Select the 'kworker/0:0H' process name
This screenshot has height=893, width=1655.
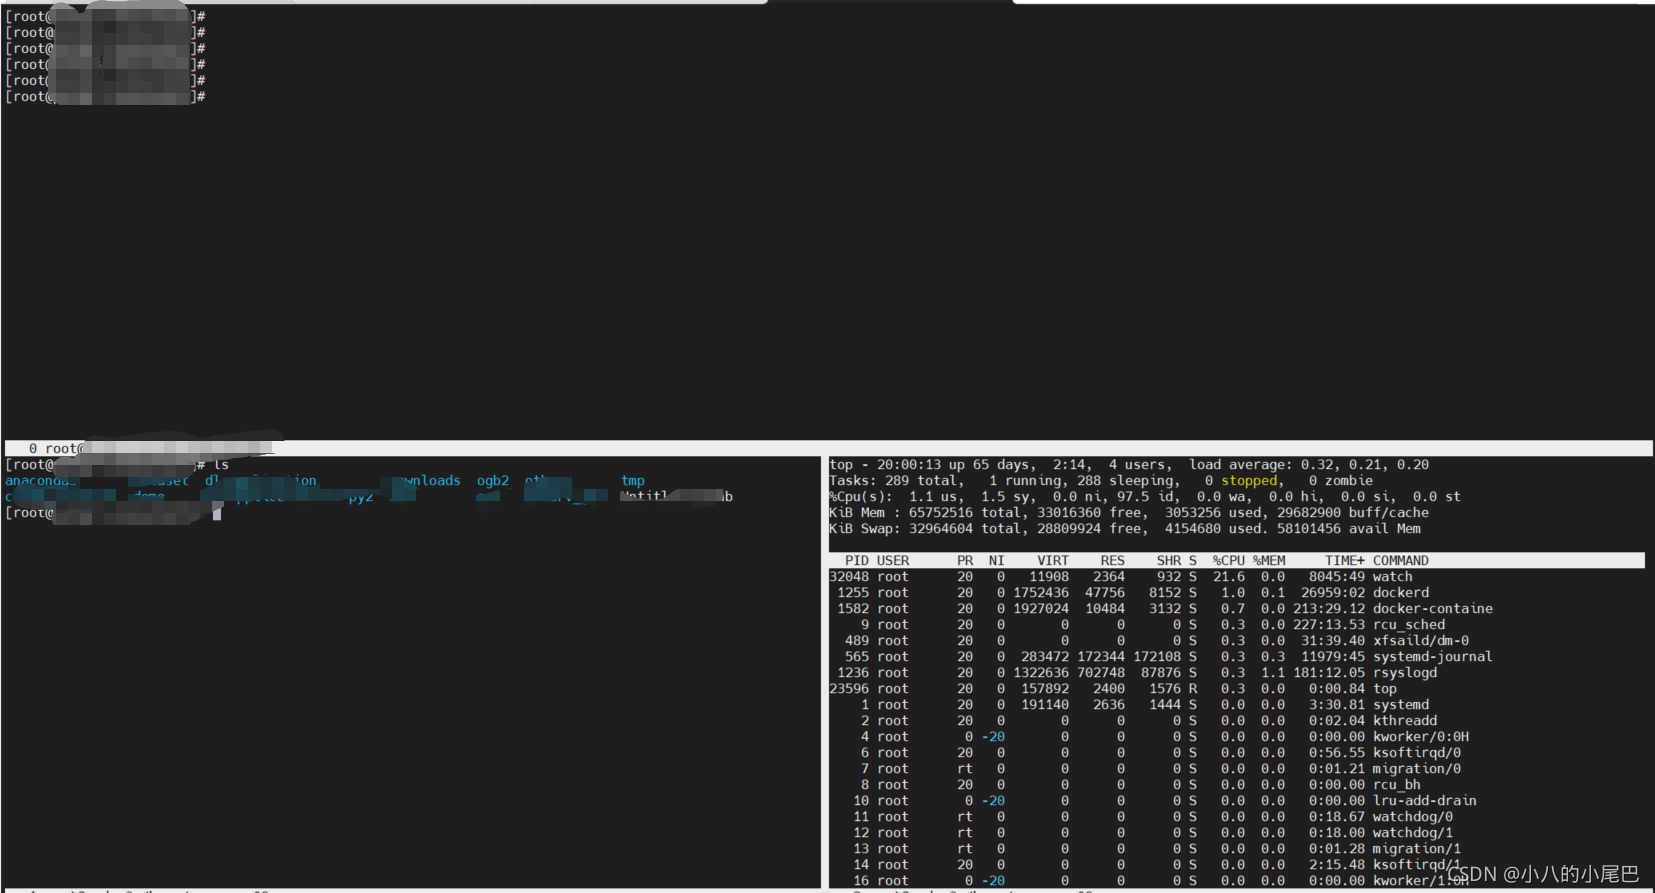(1421, 737)
